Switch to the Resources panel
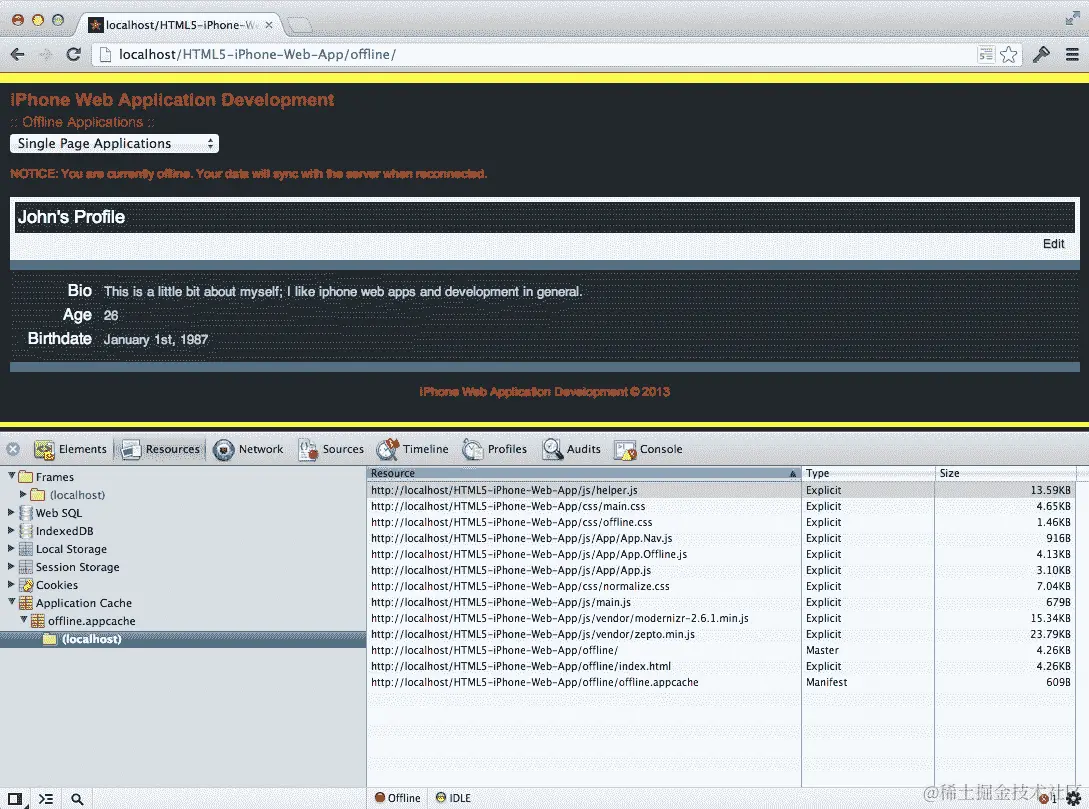Viewport: 1089px width, 809px height. pyautogui.click(x=160, y=449)
